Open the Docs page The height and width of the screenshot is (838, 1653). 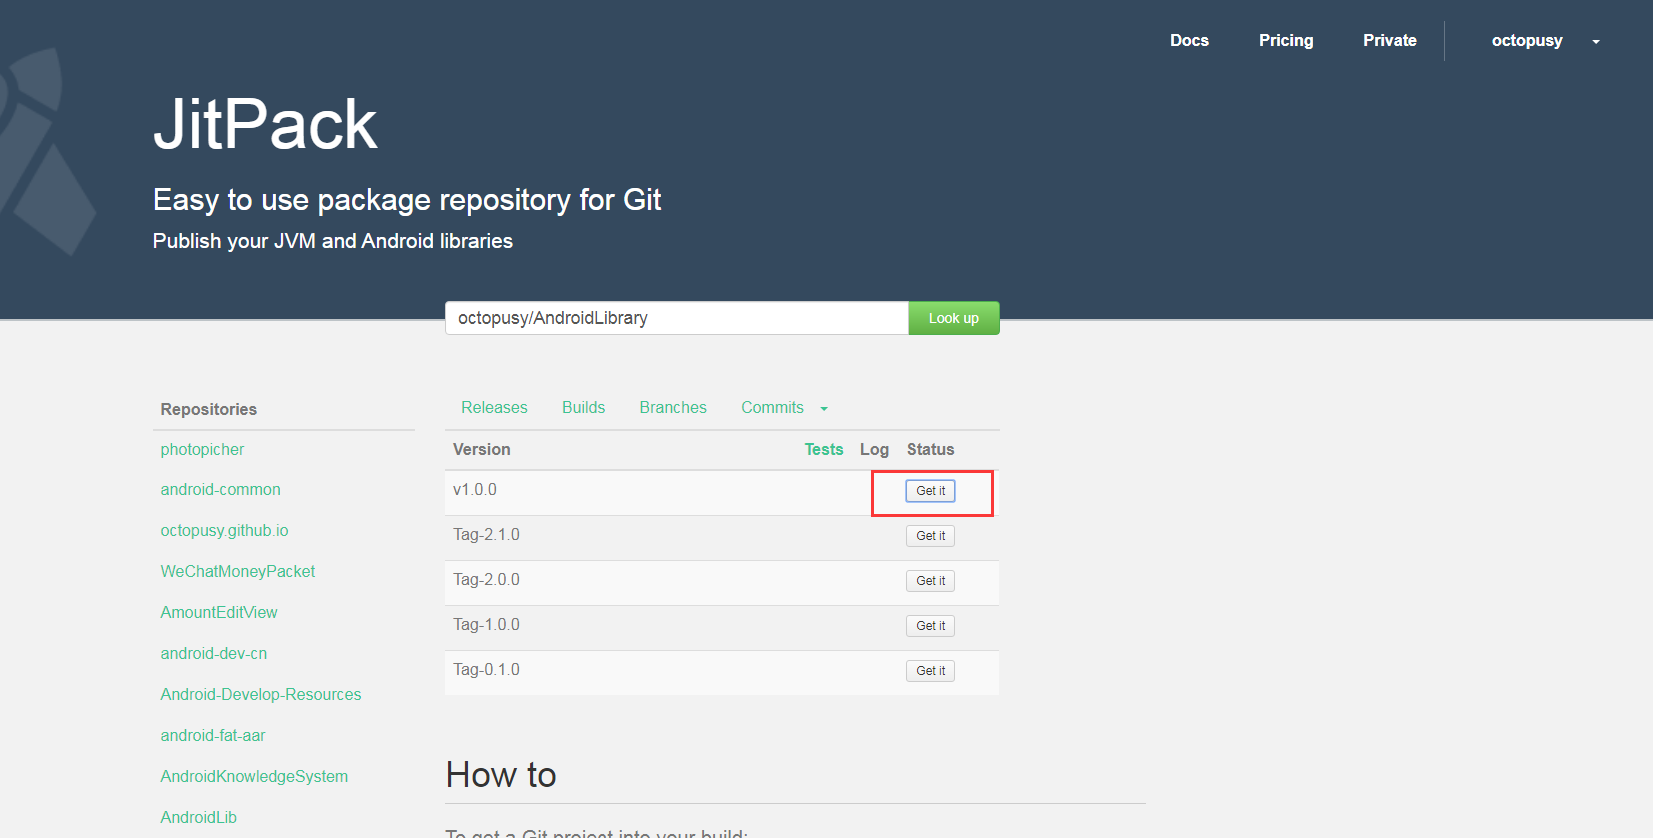tap(1189, 40)
